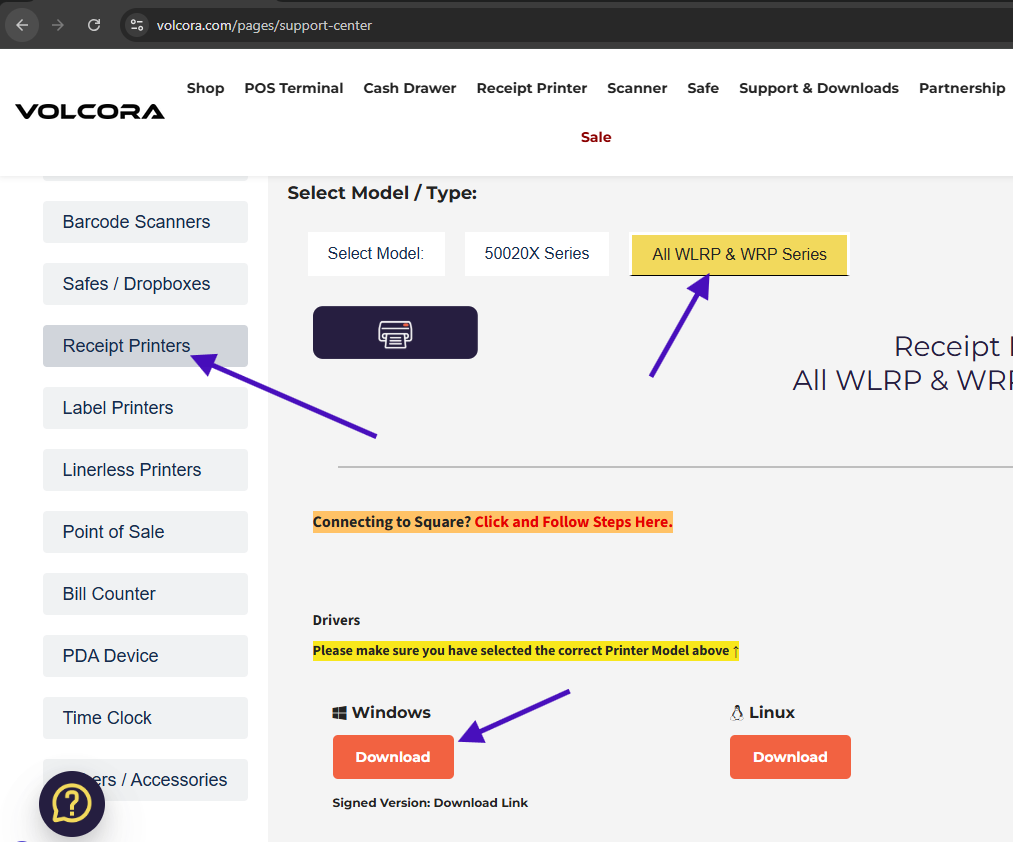Image resolution: width=1013 pixels, height=842 pixels.
Task: Select Point of Sale category
Action: (x=145, y=532)
